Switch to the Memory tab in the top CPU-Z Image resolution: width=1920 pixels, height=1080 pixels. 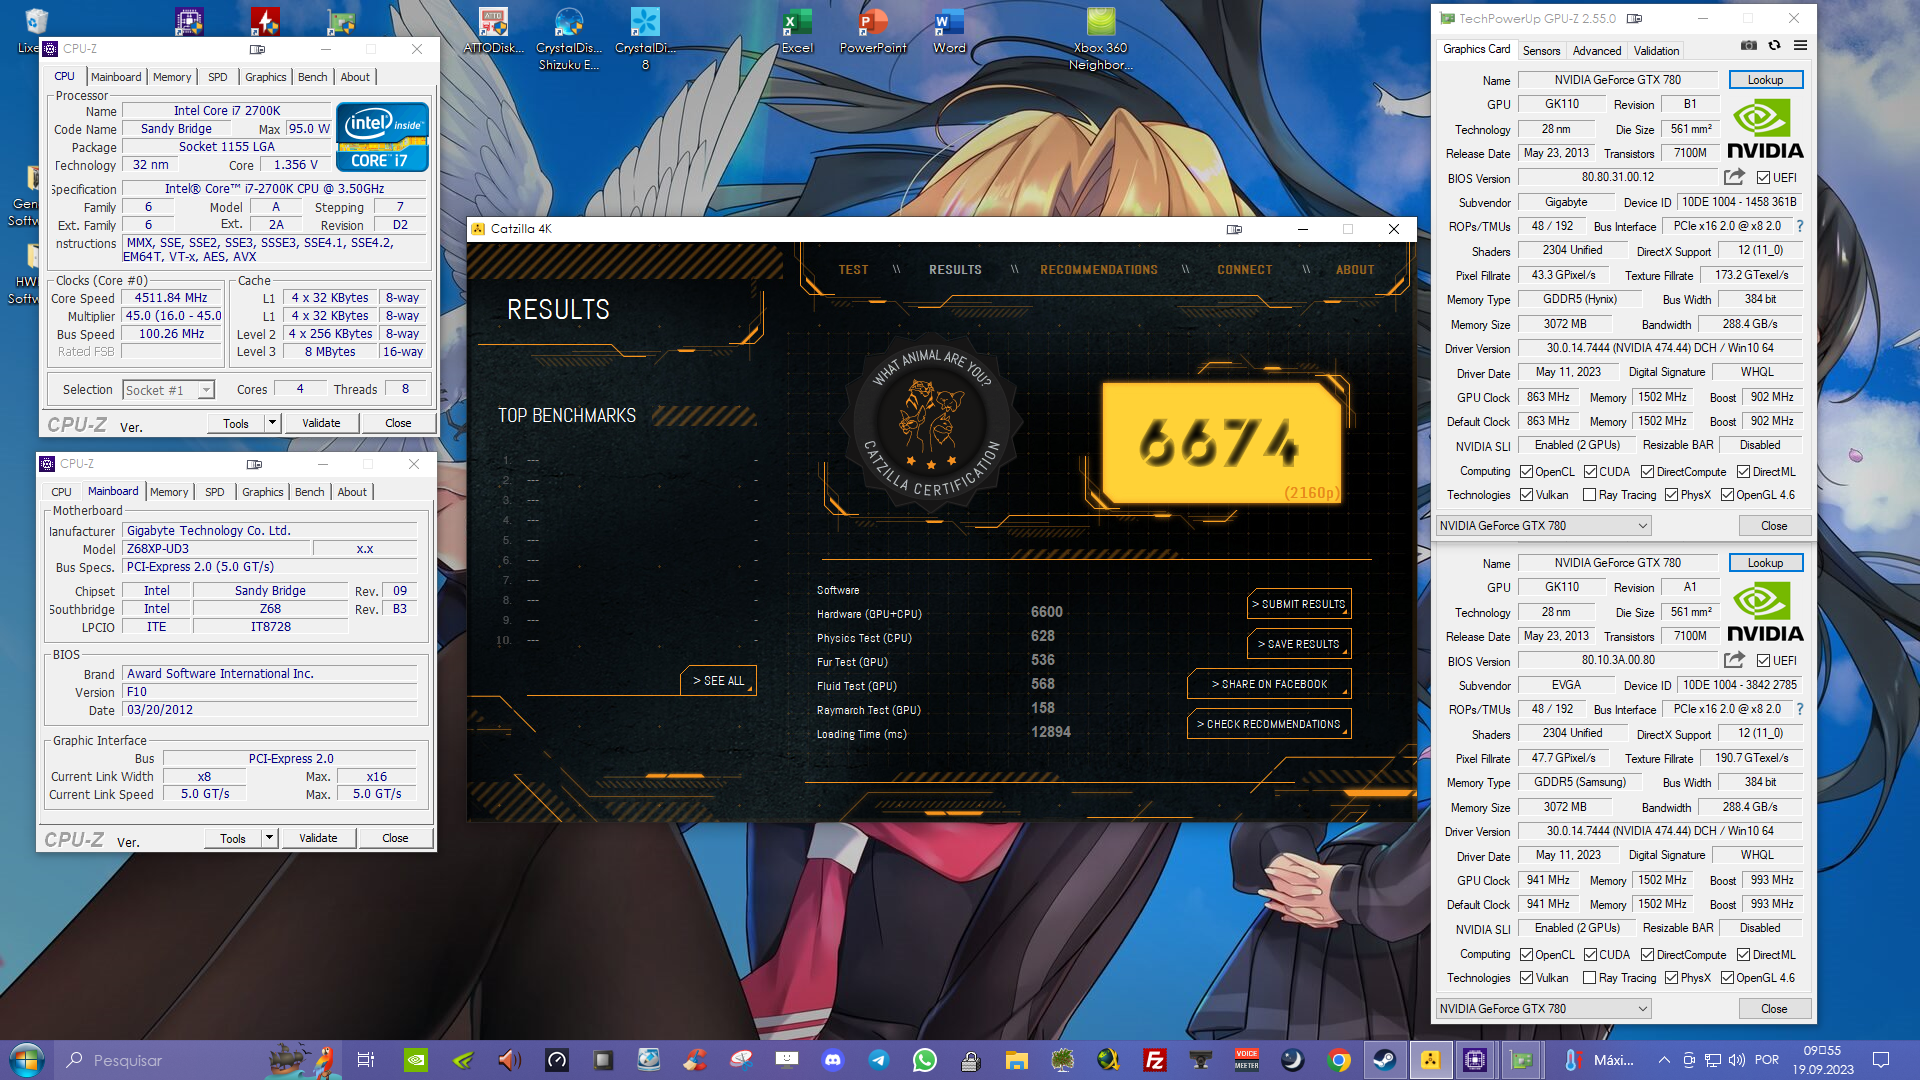pyautogui.click(x=172, y=77)
